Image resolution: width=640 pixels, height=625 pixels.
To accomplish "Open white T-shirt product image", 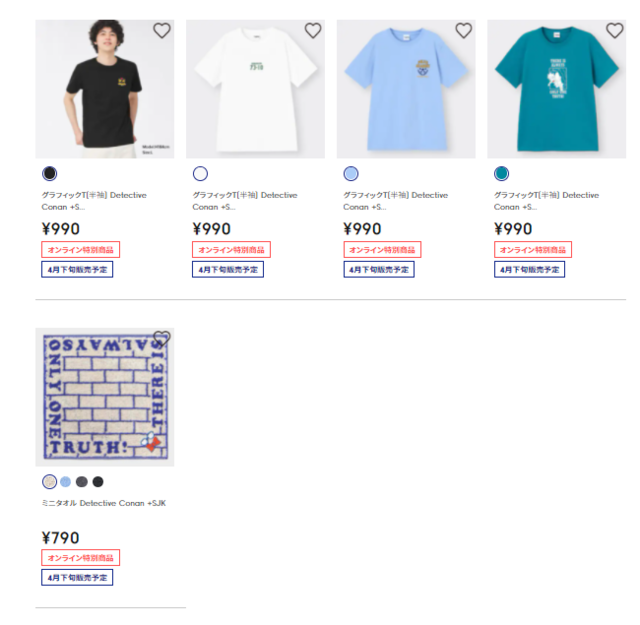I will pos(255,89).
